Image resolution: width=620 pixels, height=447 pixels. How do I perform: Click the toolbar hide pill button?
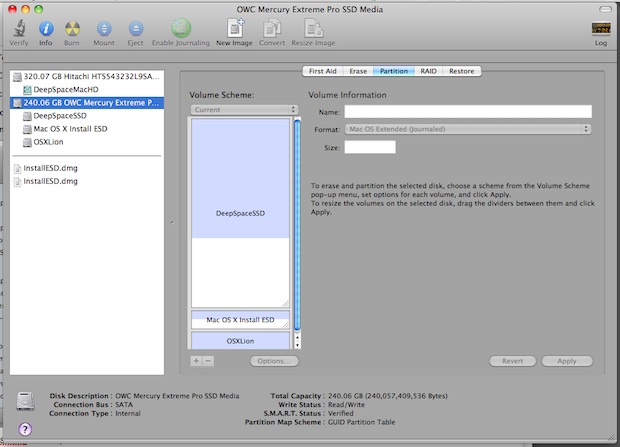click(x=605, y=9)
